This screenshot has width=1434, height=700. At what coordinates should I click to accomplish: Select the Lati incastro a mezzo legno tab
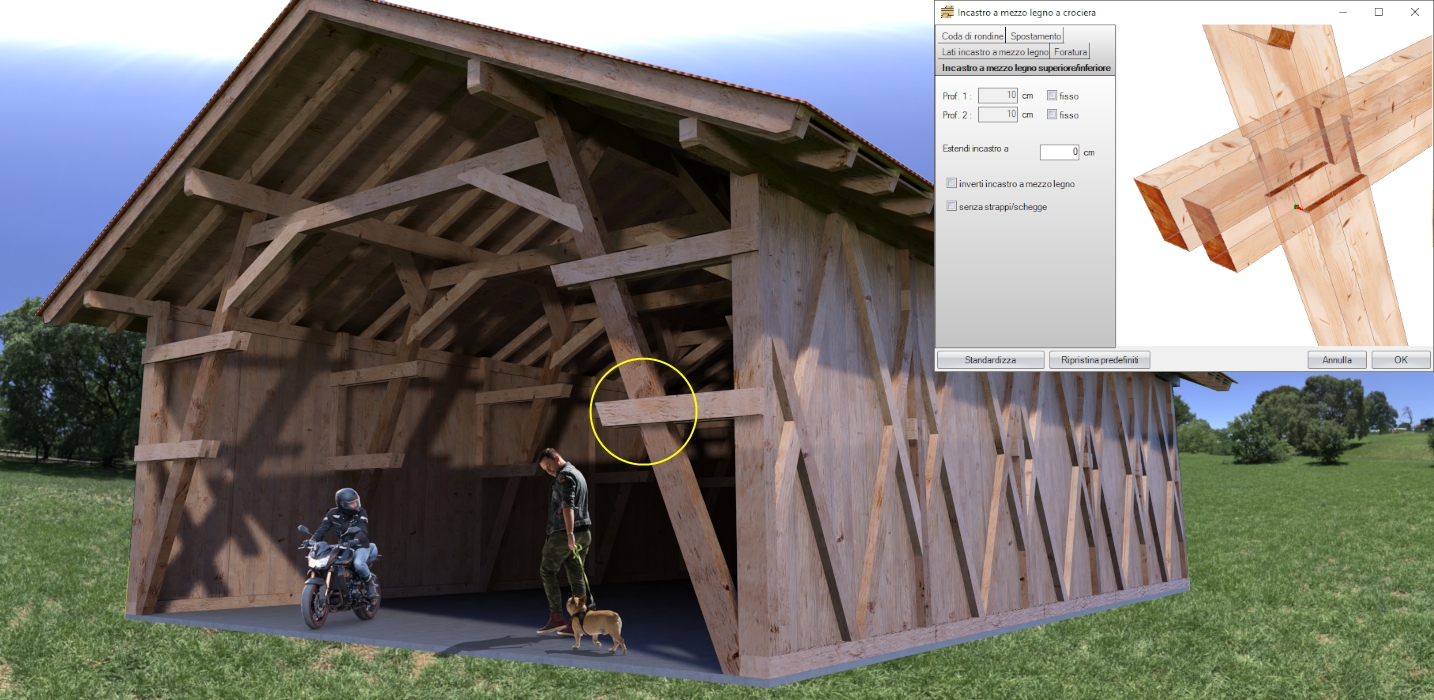point(994,51)
